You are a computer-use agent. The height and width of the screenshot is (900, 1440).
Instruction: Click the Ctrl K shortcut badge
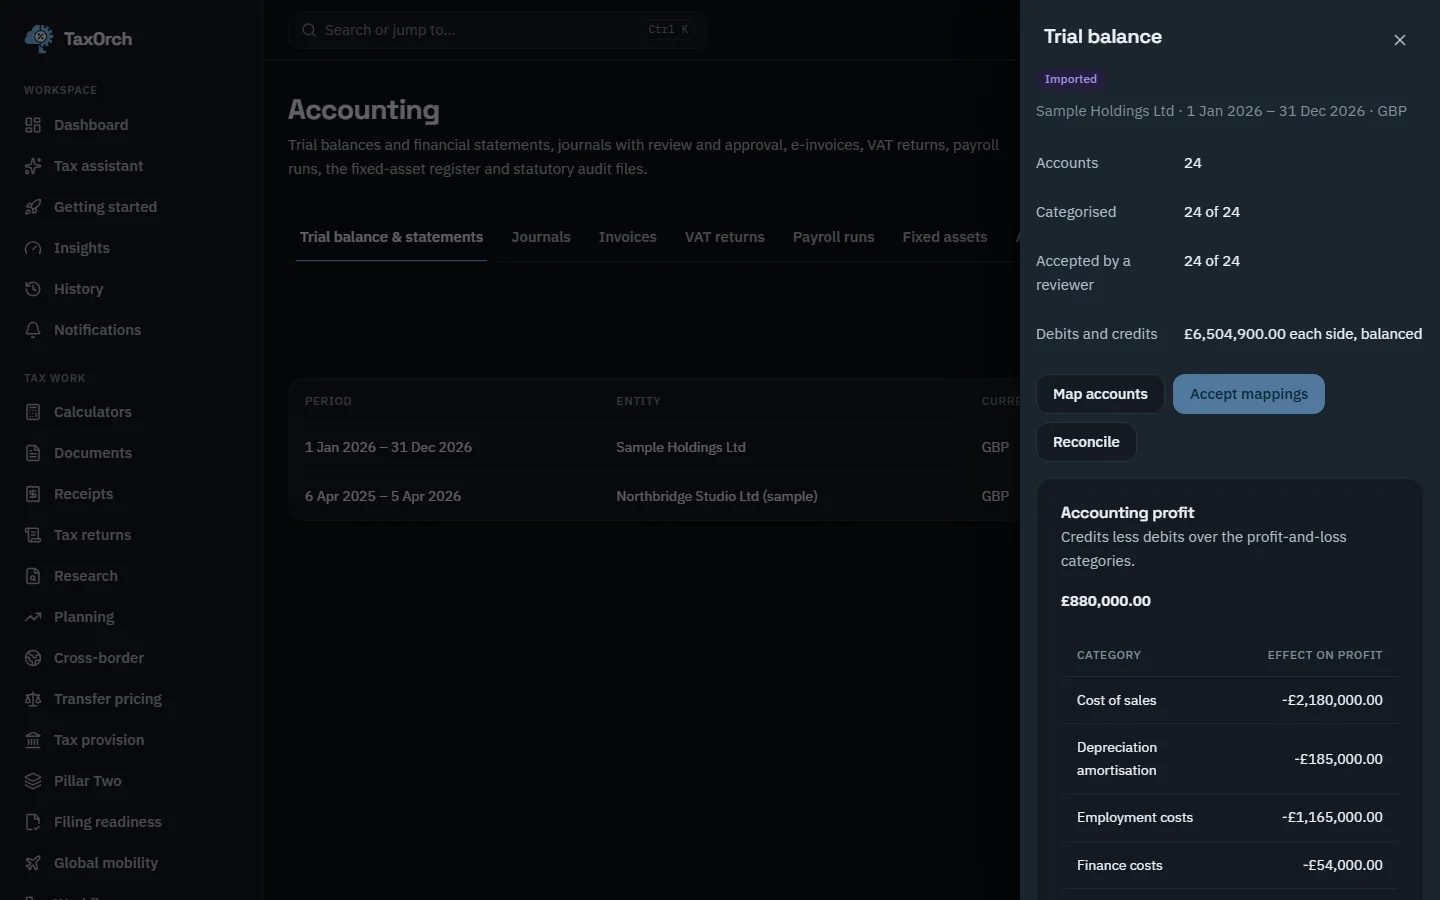[x=669, y=30]
